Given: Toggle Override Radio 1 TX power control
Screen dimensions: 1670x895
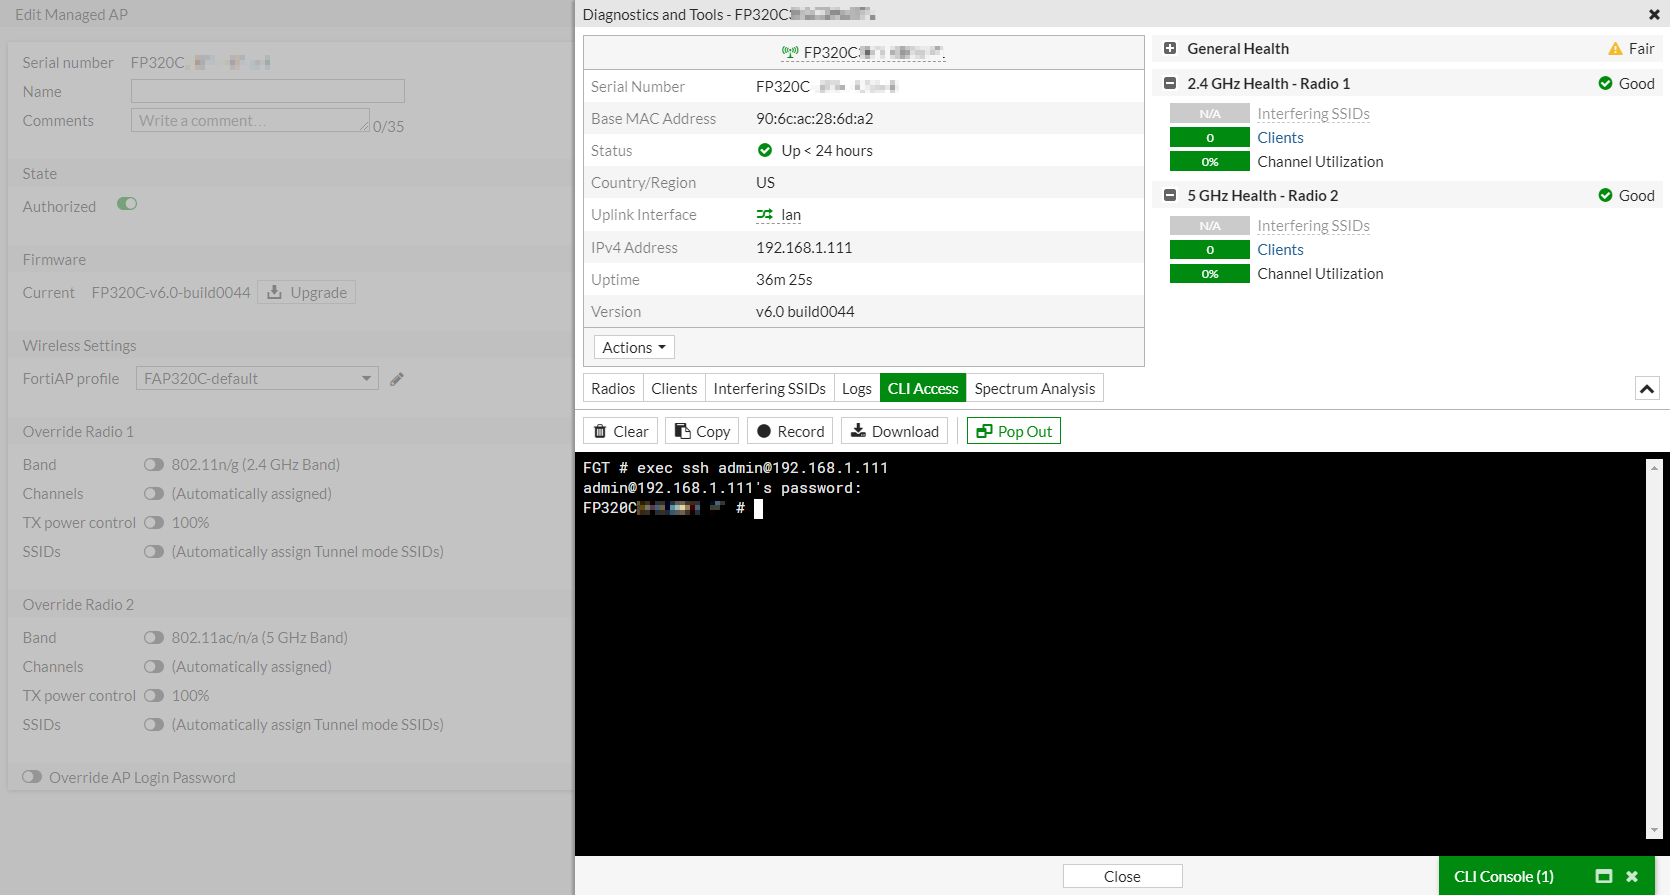Looking at the screenshot, I should 154,523.
